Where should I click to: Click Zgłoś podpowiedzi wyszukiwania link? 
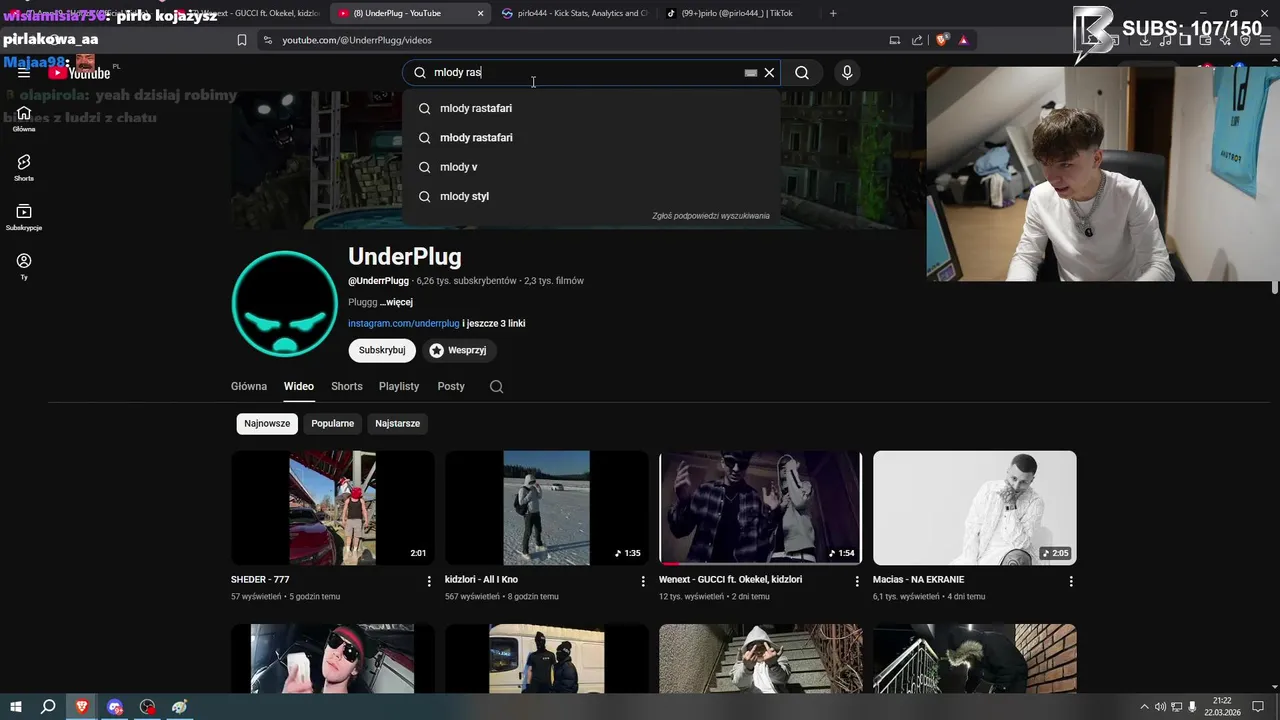click(x=711, y=216)
